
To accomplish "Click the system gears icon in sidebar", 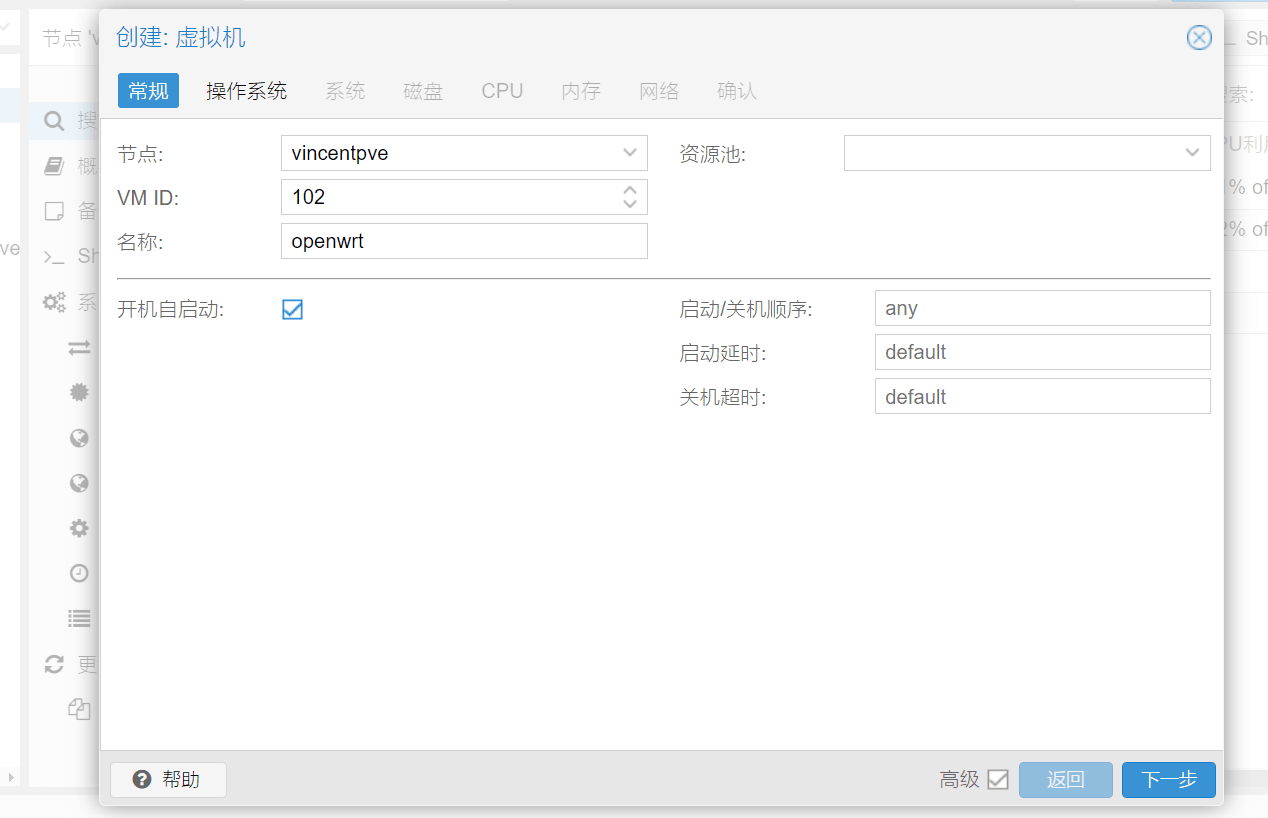I will click(x=54, y=302).
